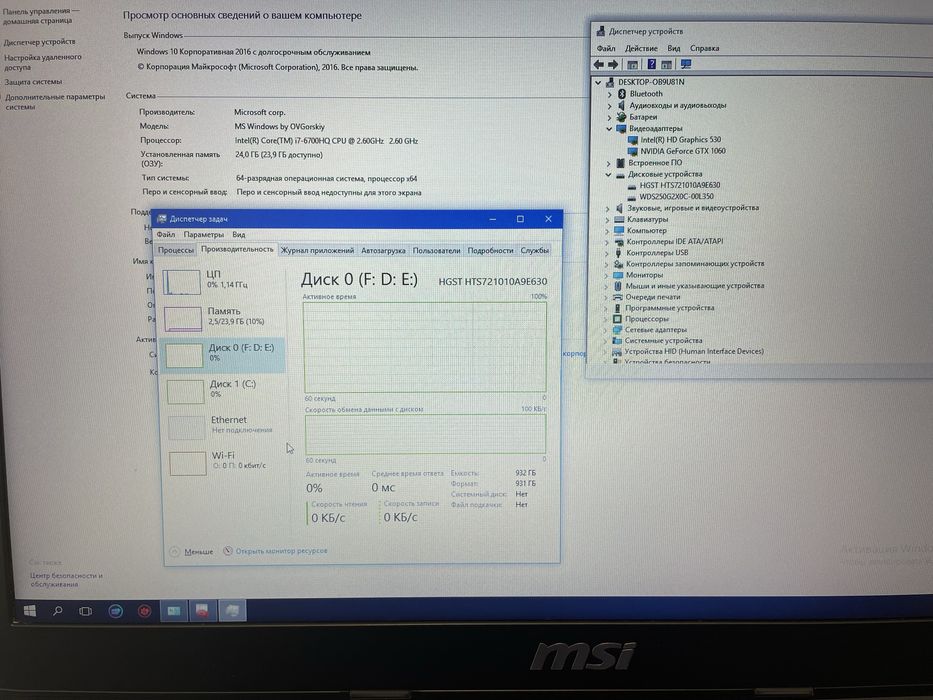
Task: Open Справка menu in Device Manager
Action: 705,48
